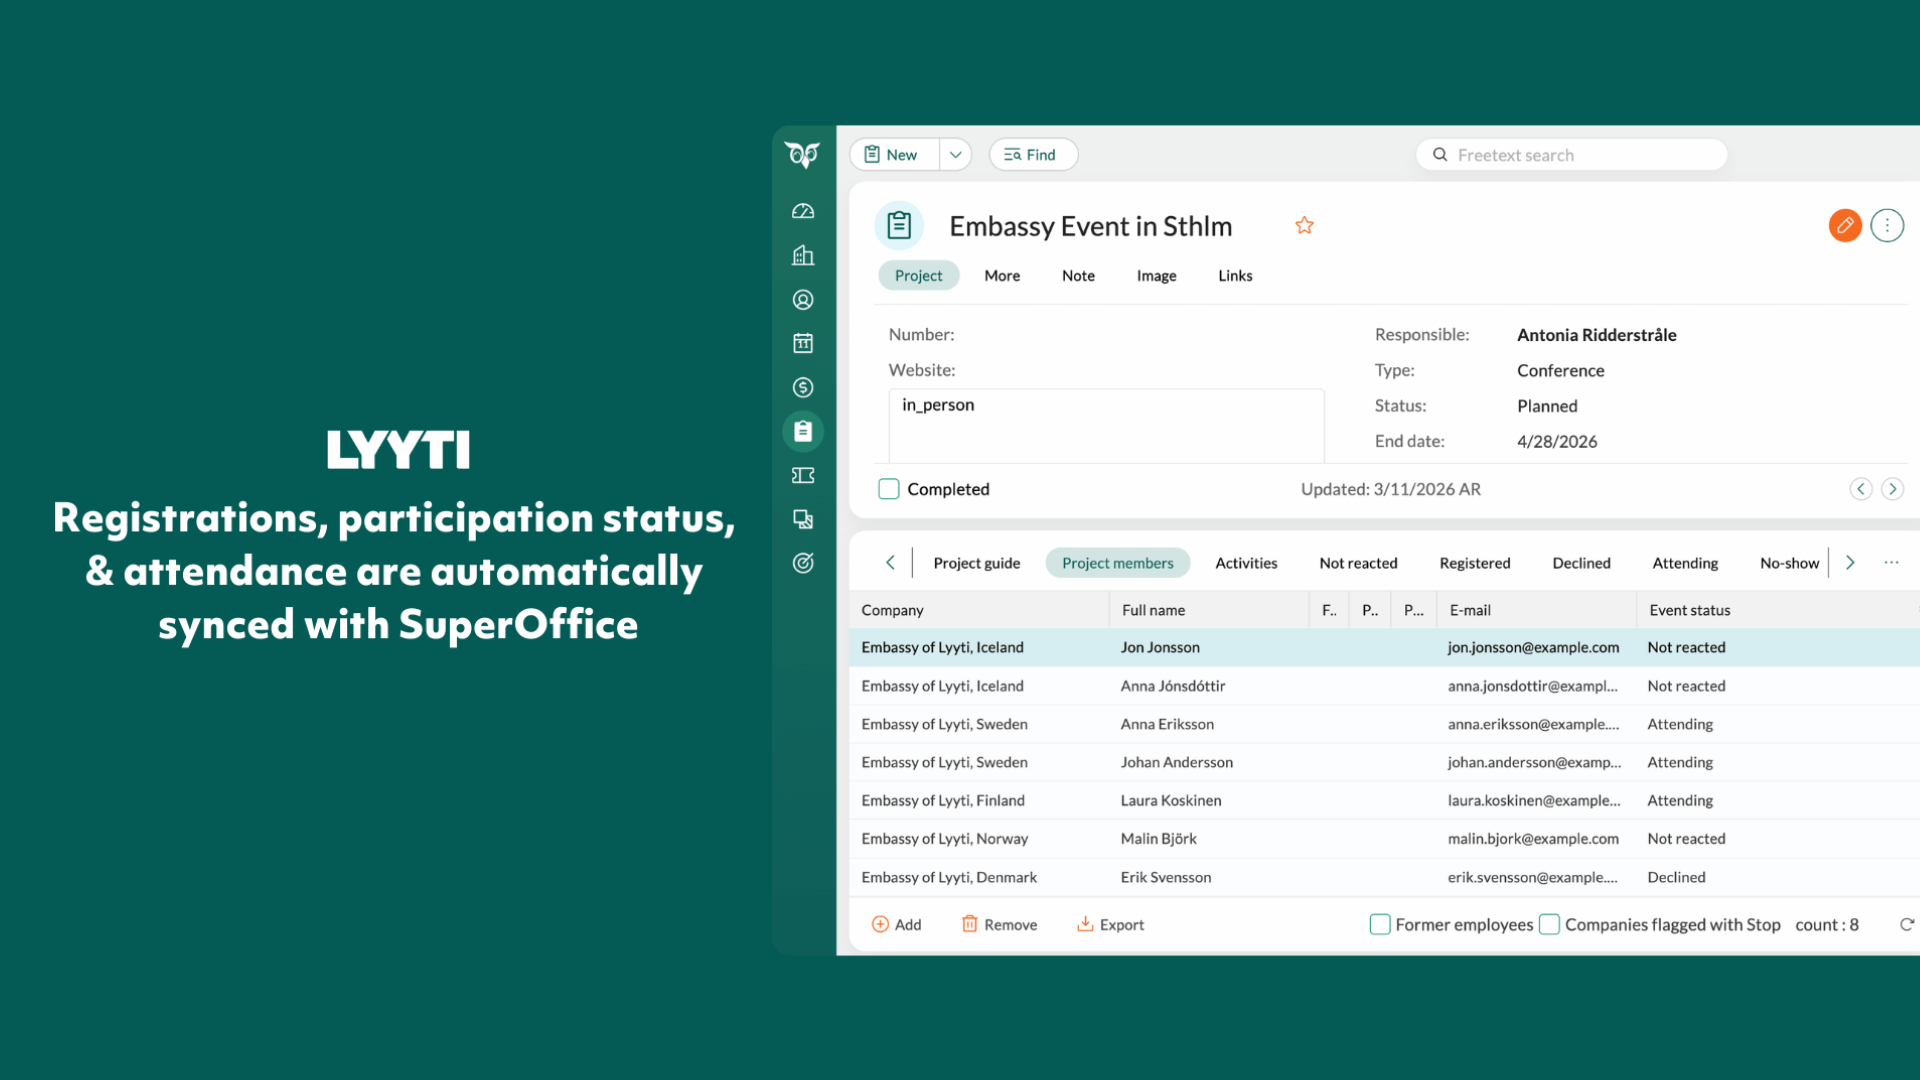1920x1080 pixels.
Task: Click the right chevron to show more tabs
Action: tap(1851, 562)
